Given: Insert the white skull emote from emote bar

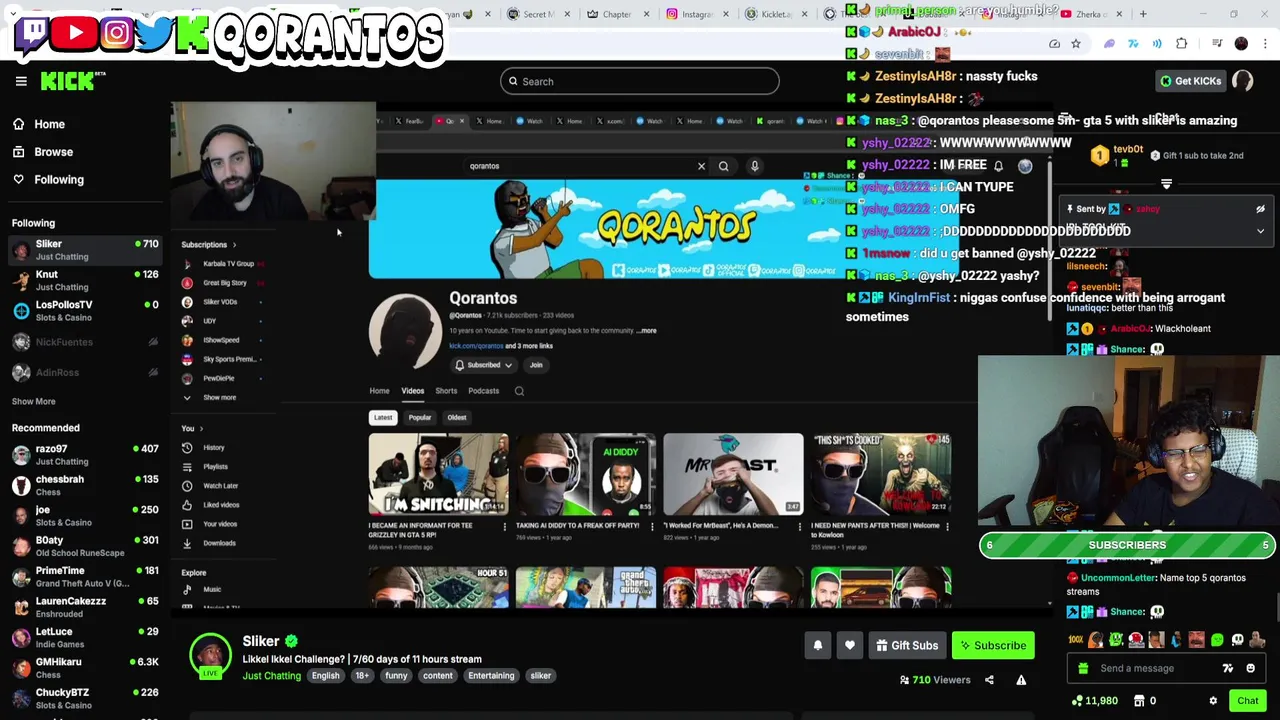Looking at the screenshot, I should (x=1237, y=640).
